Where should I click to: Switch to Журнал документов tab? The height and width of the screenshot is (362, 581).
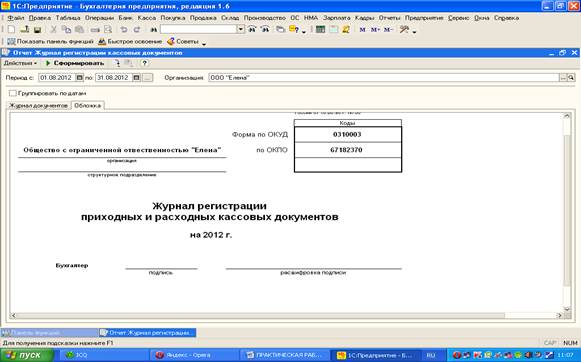point(39,106)
